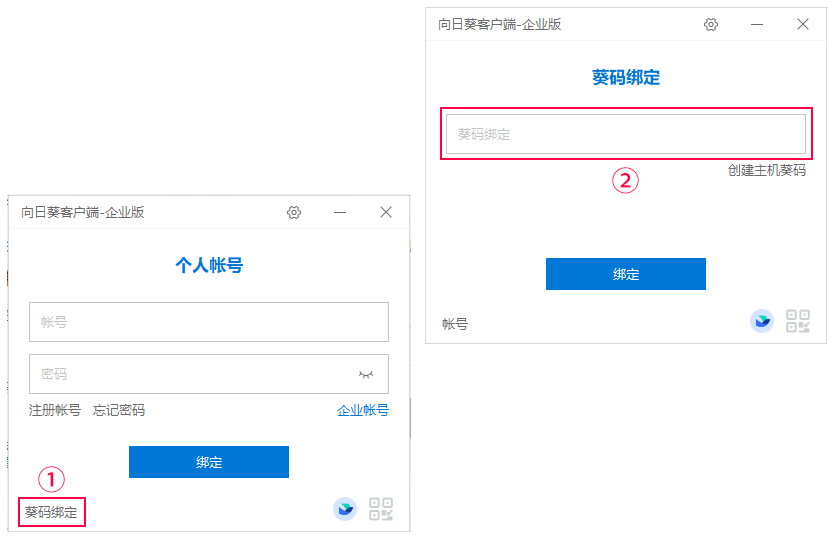This screenshot has height=540, width=833.
Task: Open 创建主机葵码 link
Action: pos(767,171)
